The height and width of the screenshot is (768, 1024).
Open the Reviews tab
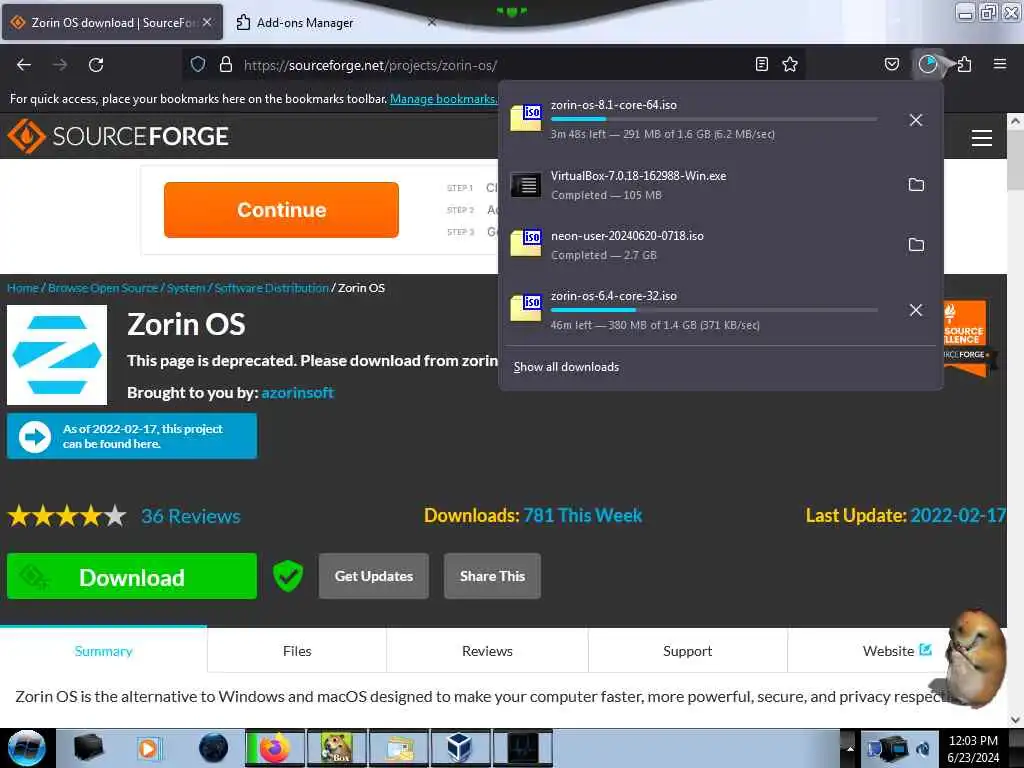click(487, 651)
